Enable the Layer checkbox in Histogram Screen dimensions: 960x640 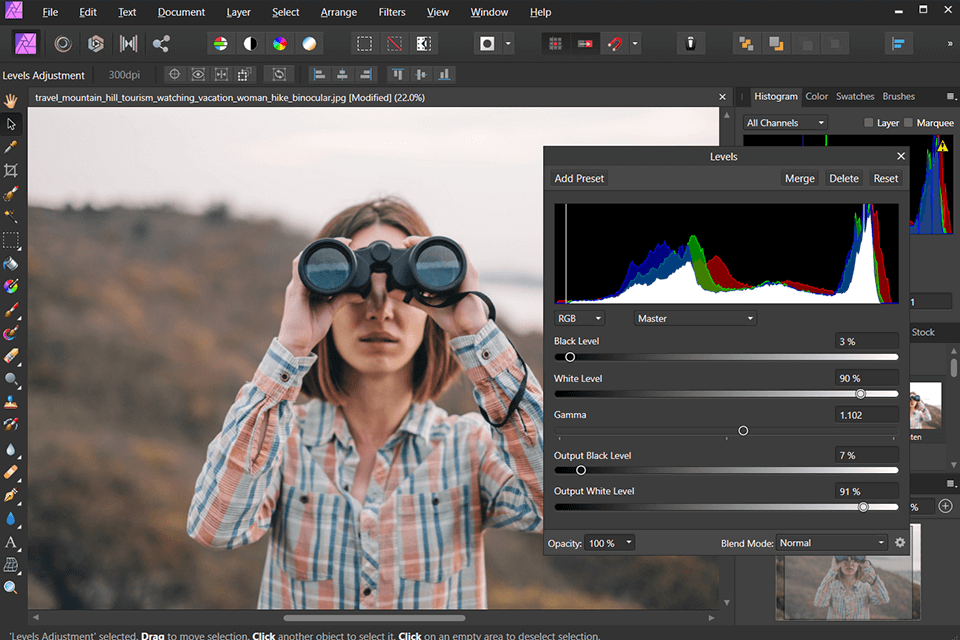tap(868, 122)
